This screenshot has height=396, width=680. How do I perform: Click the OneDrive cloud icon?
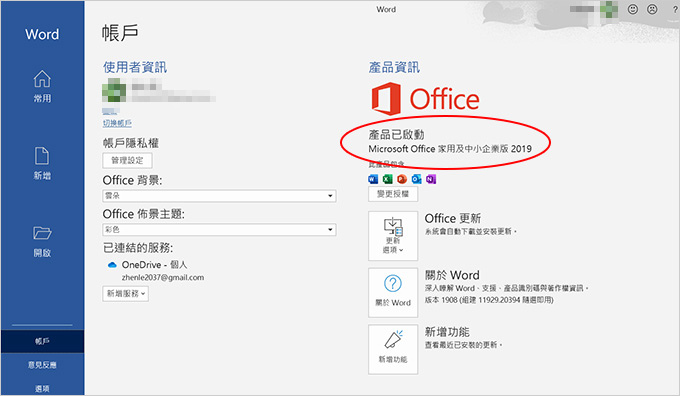(x=112, y=265)
